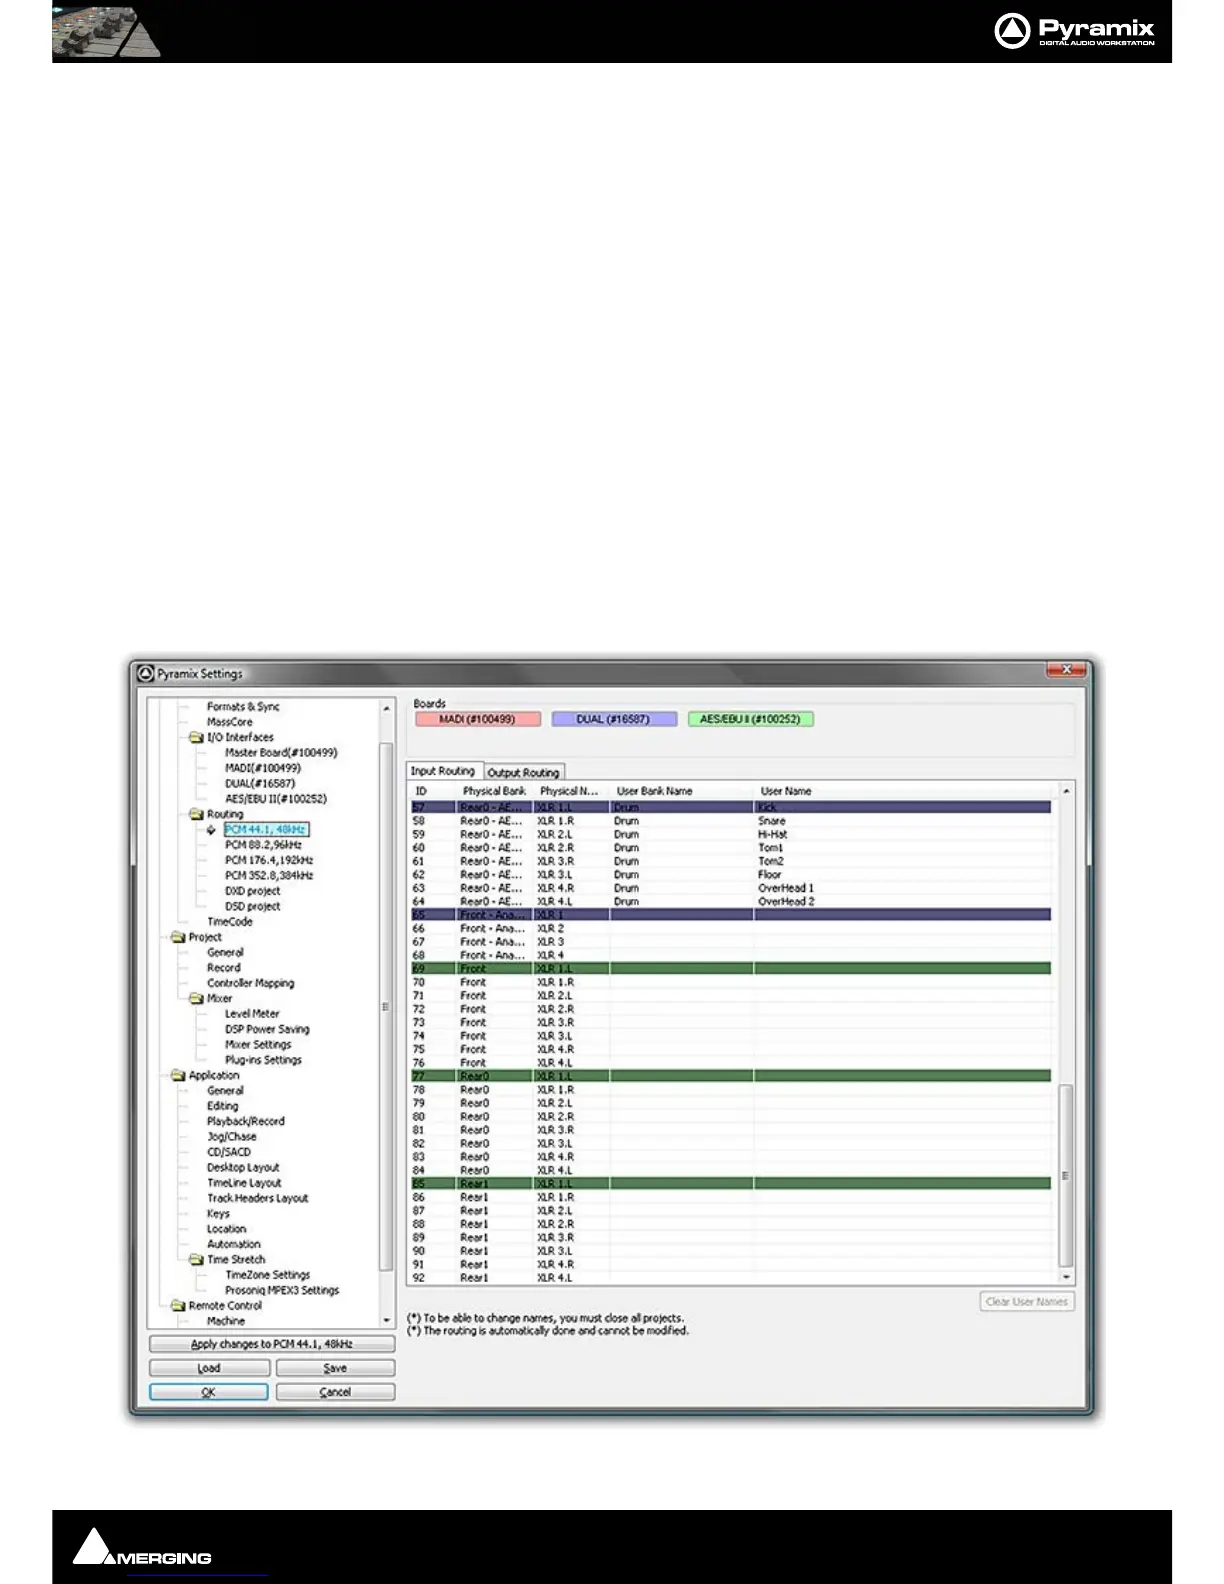The height and width of the screenshot is (1584, 1224).
Task: Open Plug-ins Settings item
Action: click(263, 1060)
